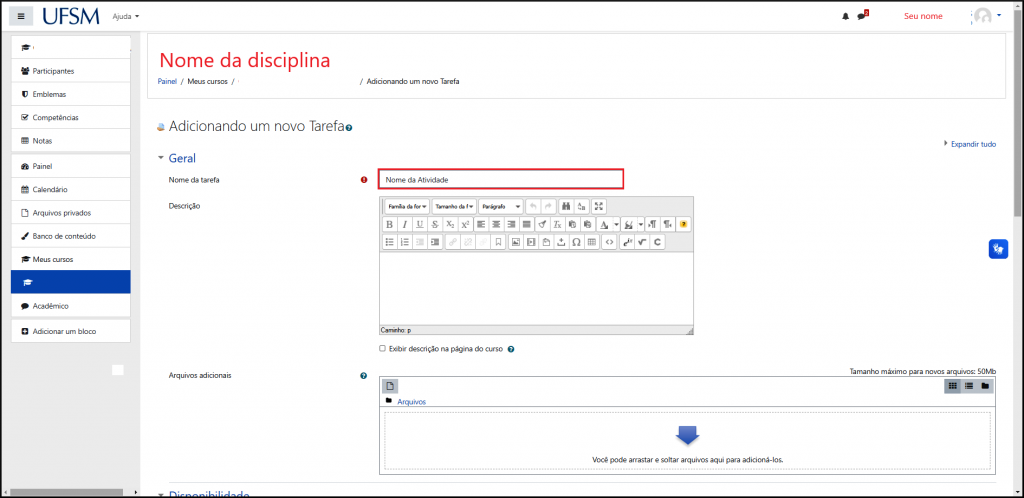
Task: Open the Ajuda menu in the top bar
Action: click(126, 17)
